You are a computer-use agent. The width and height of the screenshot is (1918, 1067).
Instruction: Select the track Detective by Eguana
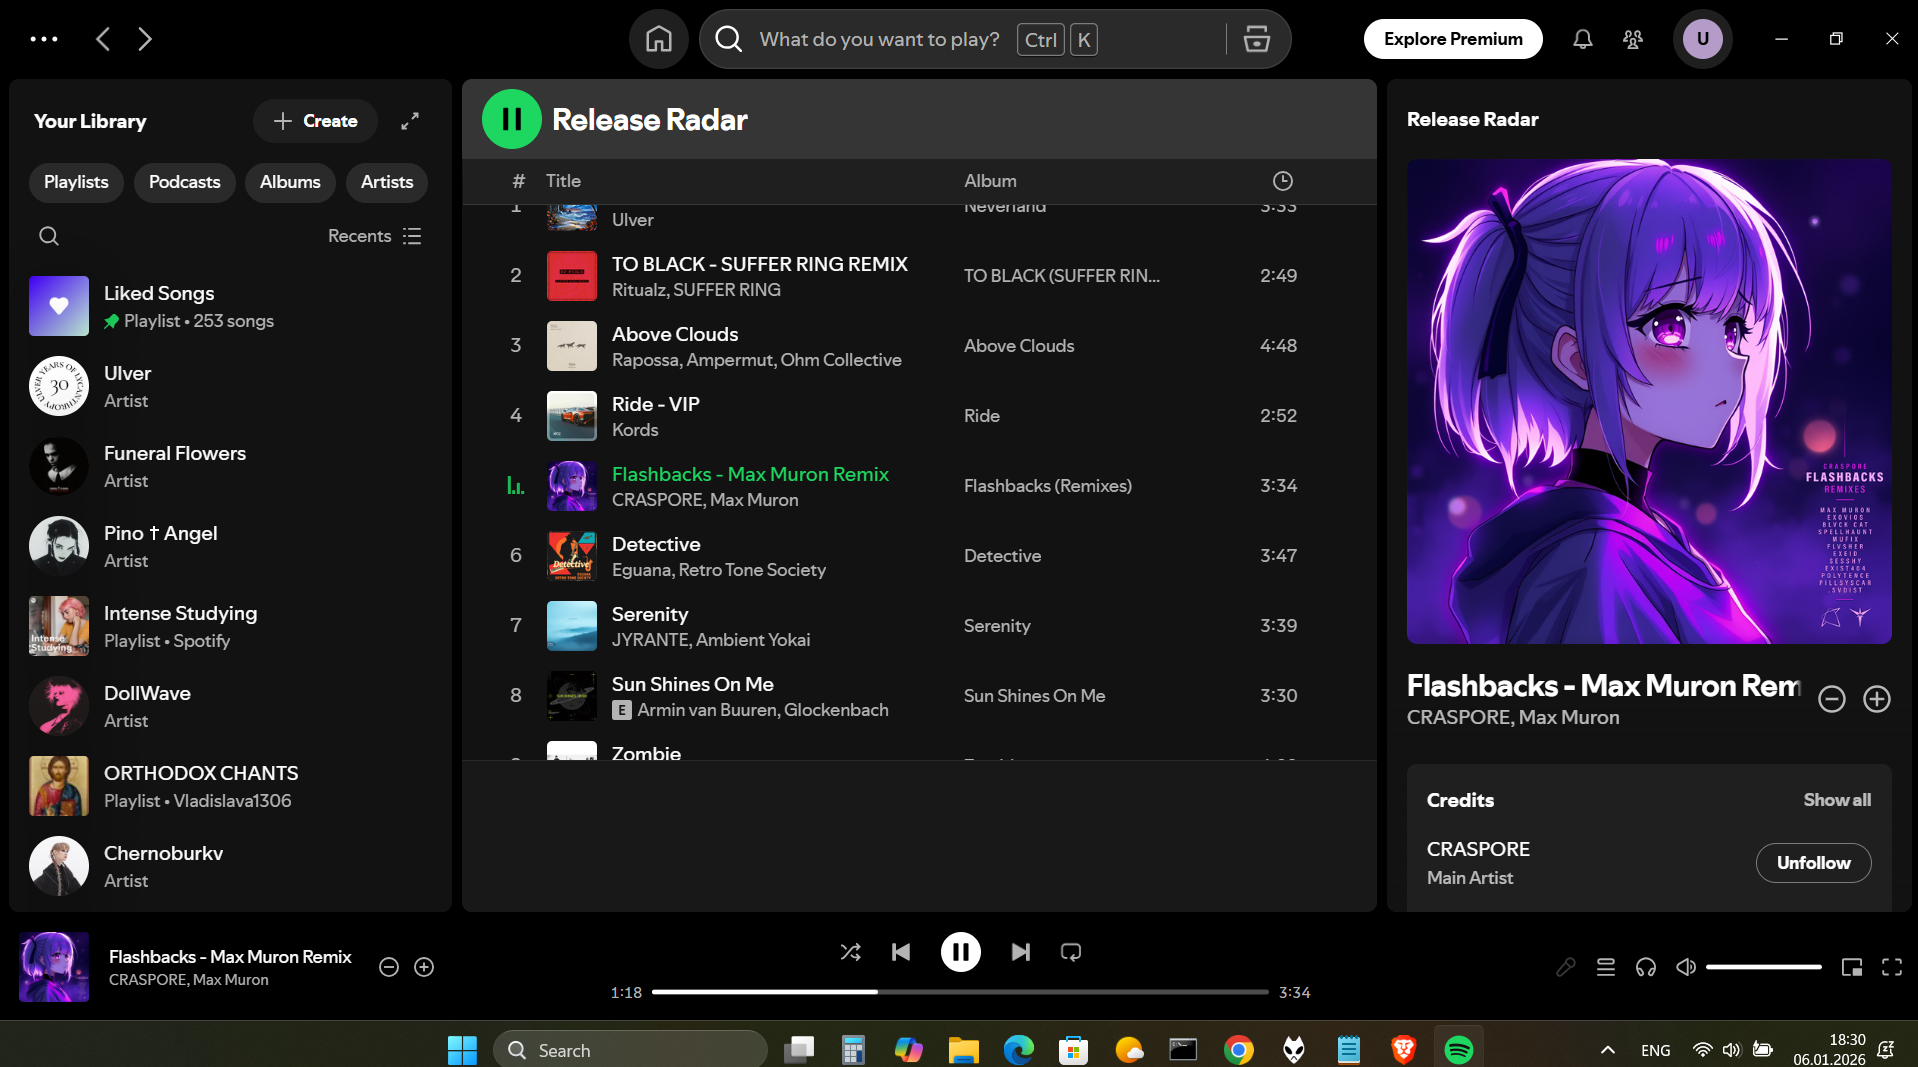click(x=919, y=556)
